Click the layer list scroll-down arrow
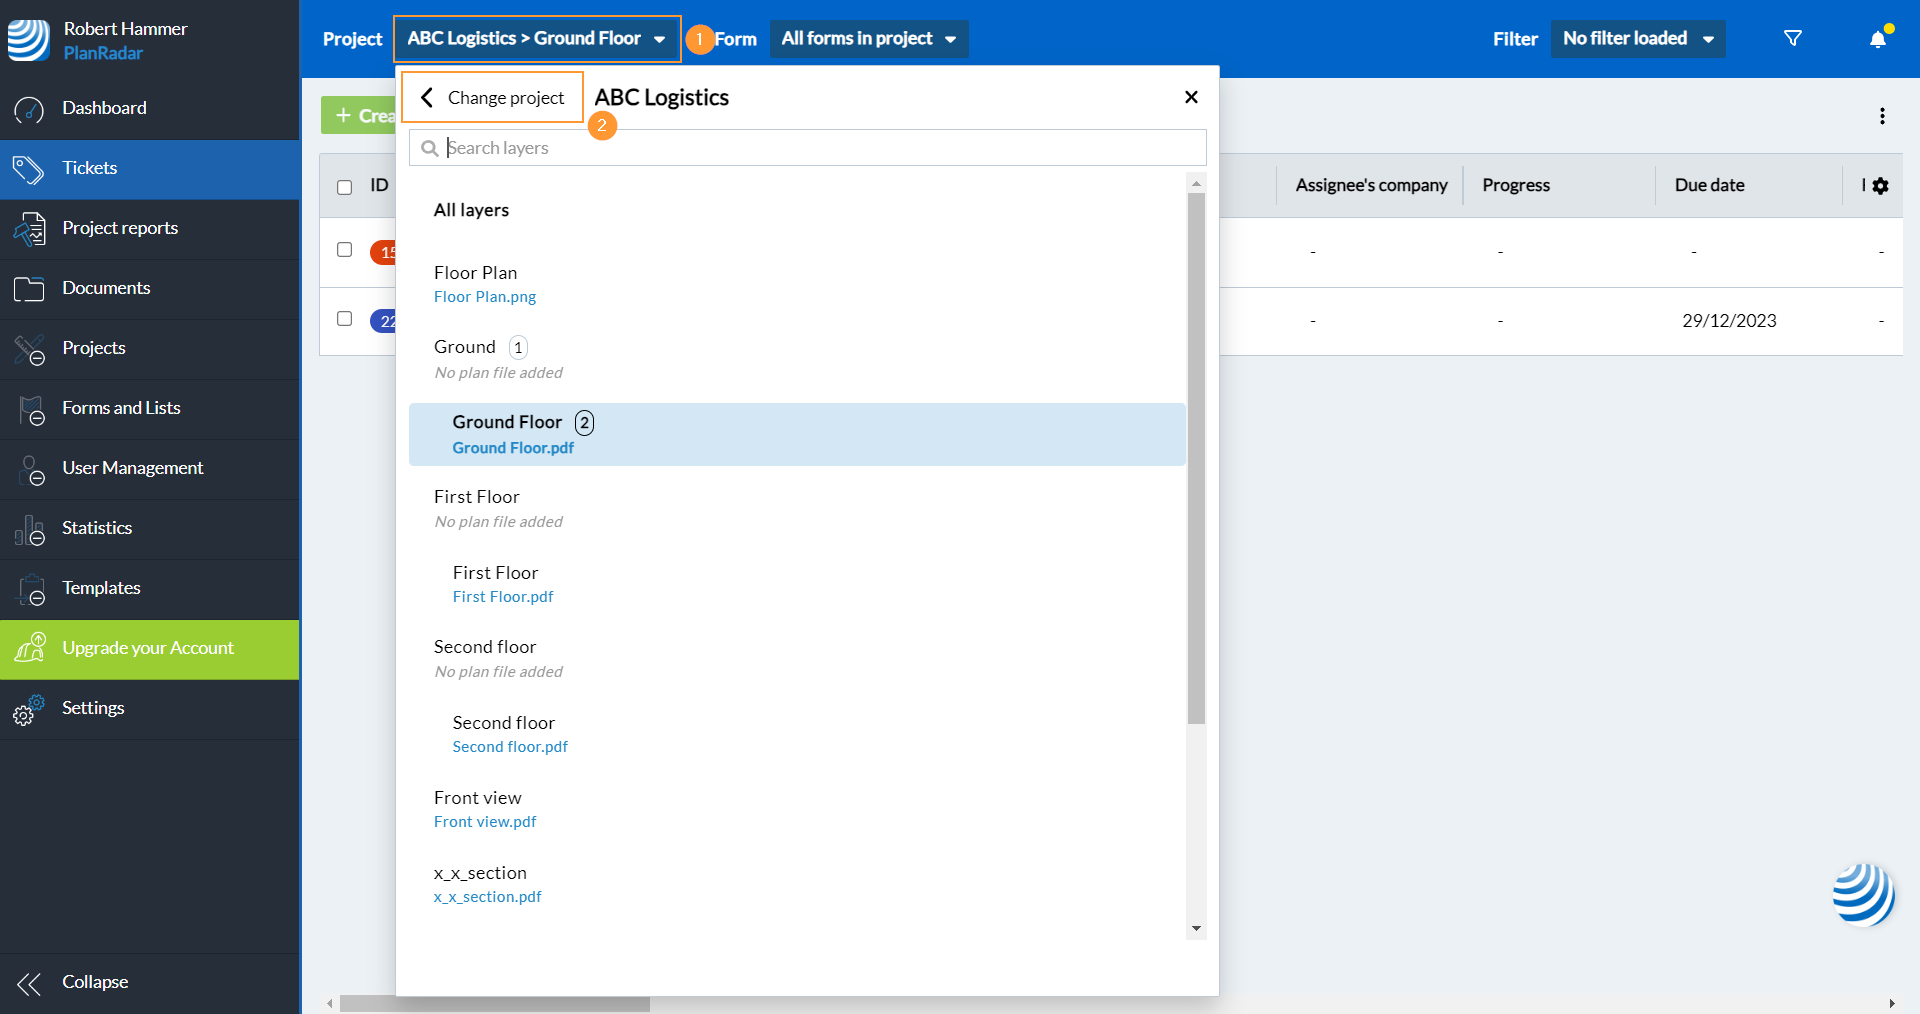 tap(1196, 929)
